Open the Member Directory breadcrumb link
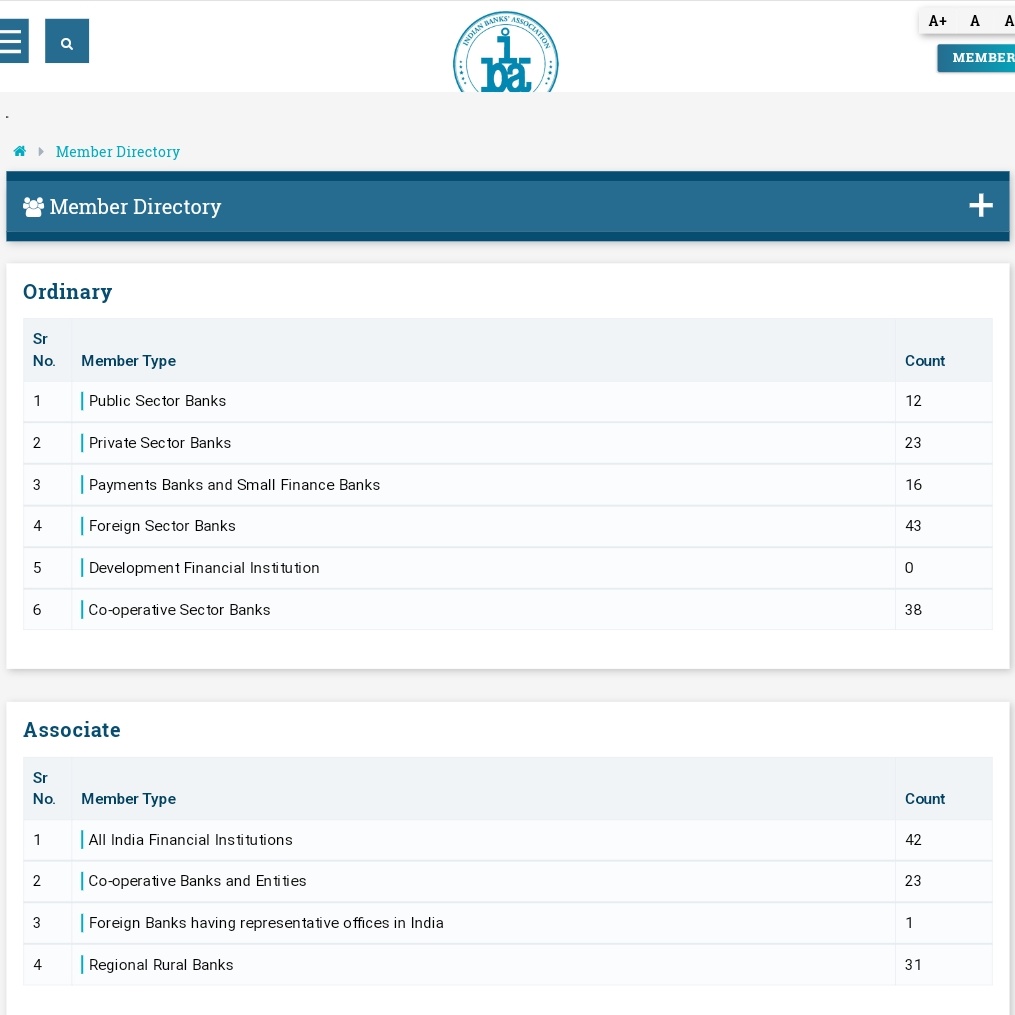Screen dimensions: 1015x1015 pos(118,151)
